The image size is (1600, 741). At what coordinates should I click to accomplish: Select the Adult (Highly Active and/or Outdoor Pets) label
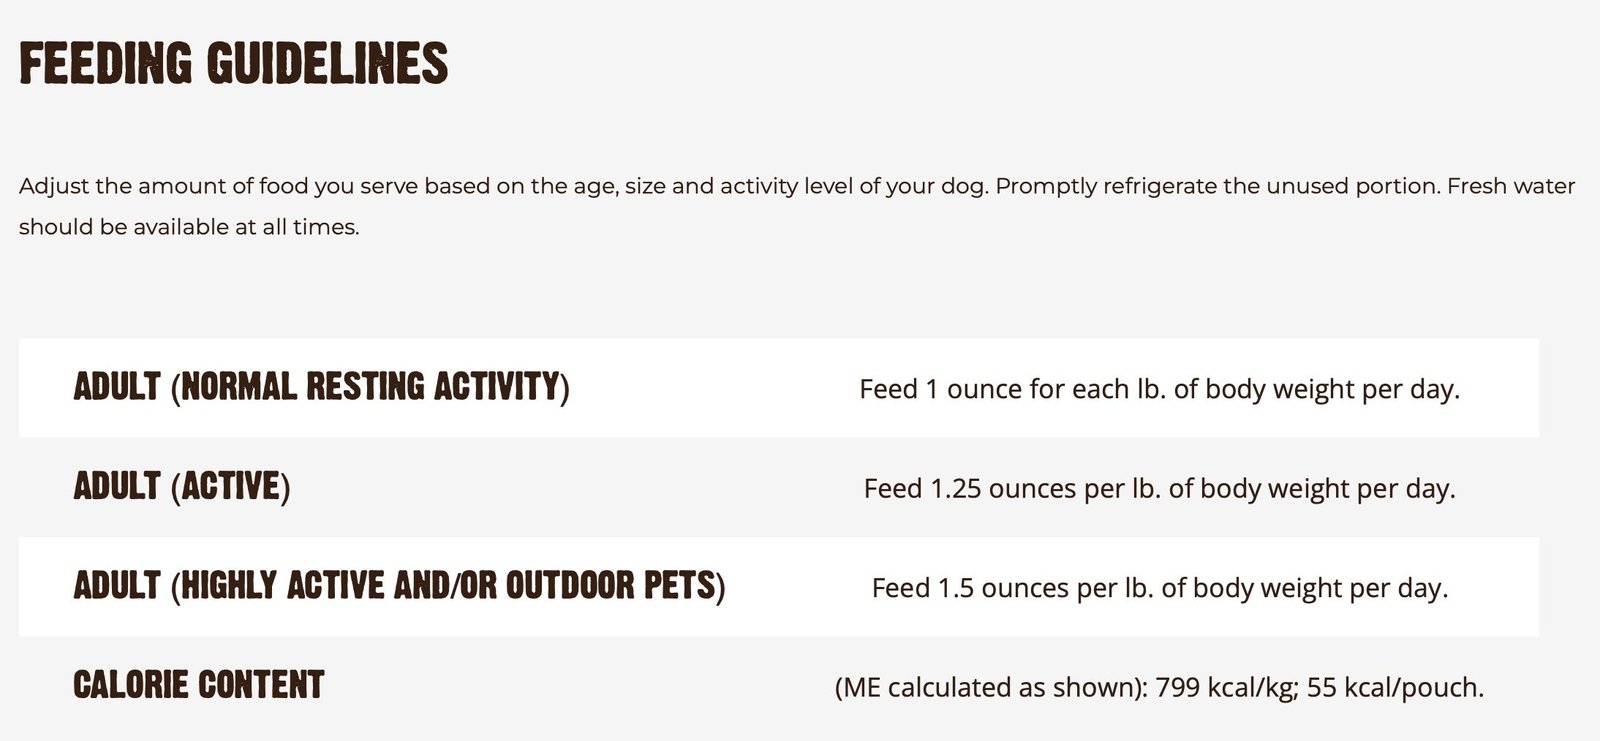399,586
